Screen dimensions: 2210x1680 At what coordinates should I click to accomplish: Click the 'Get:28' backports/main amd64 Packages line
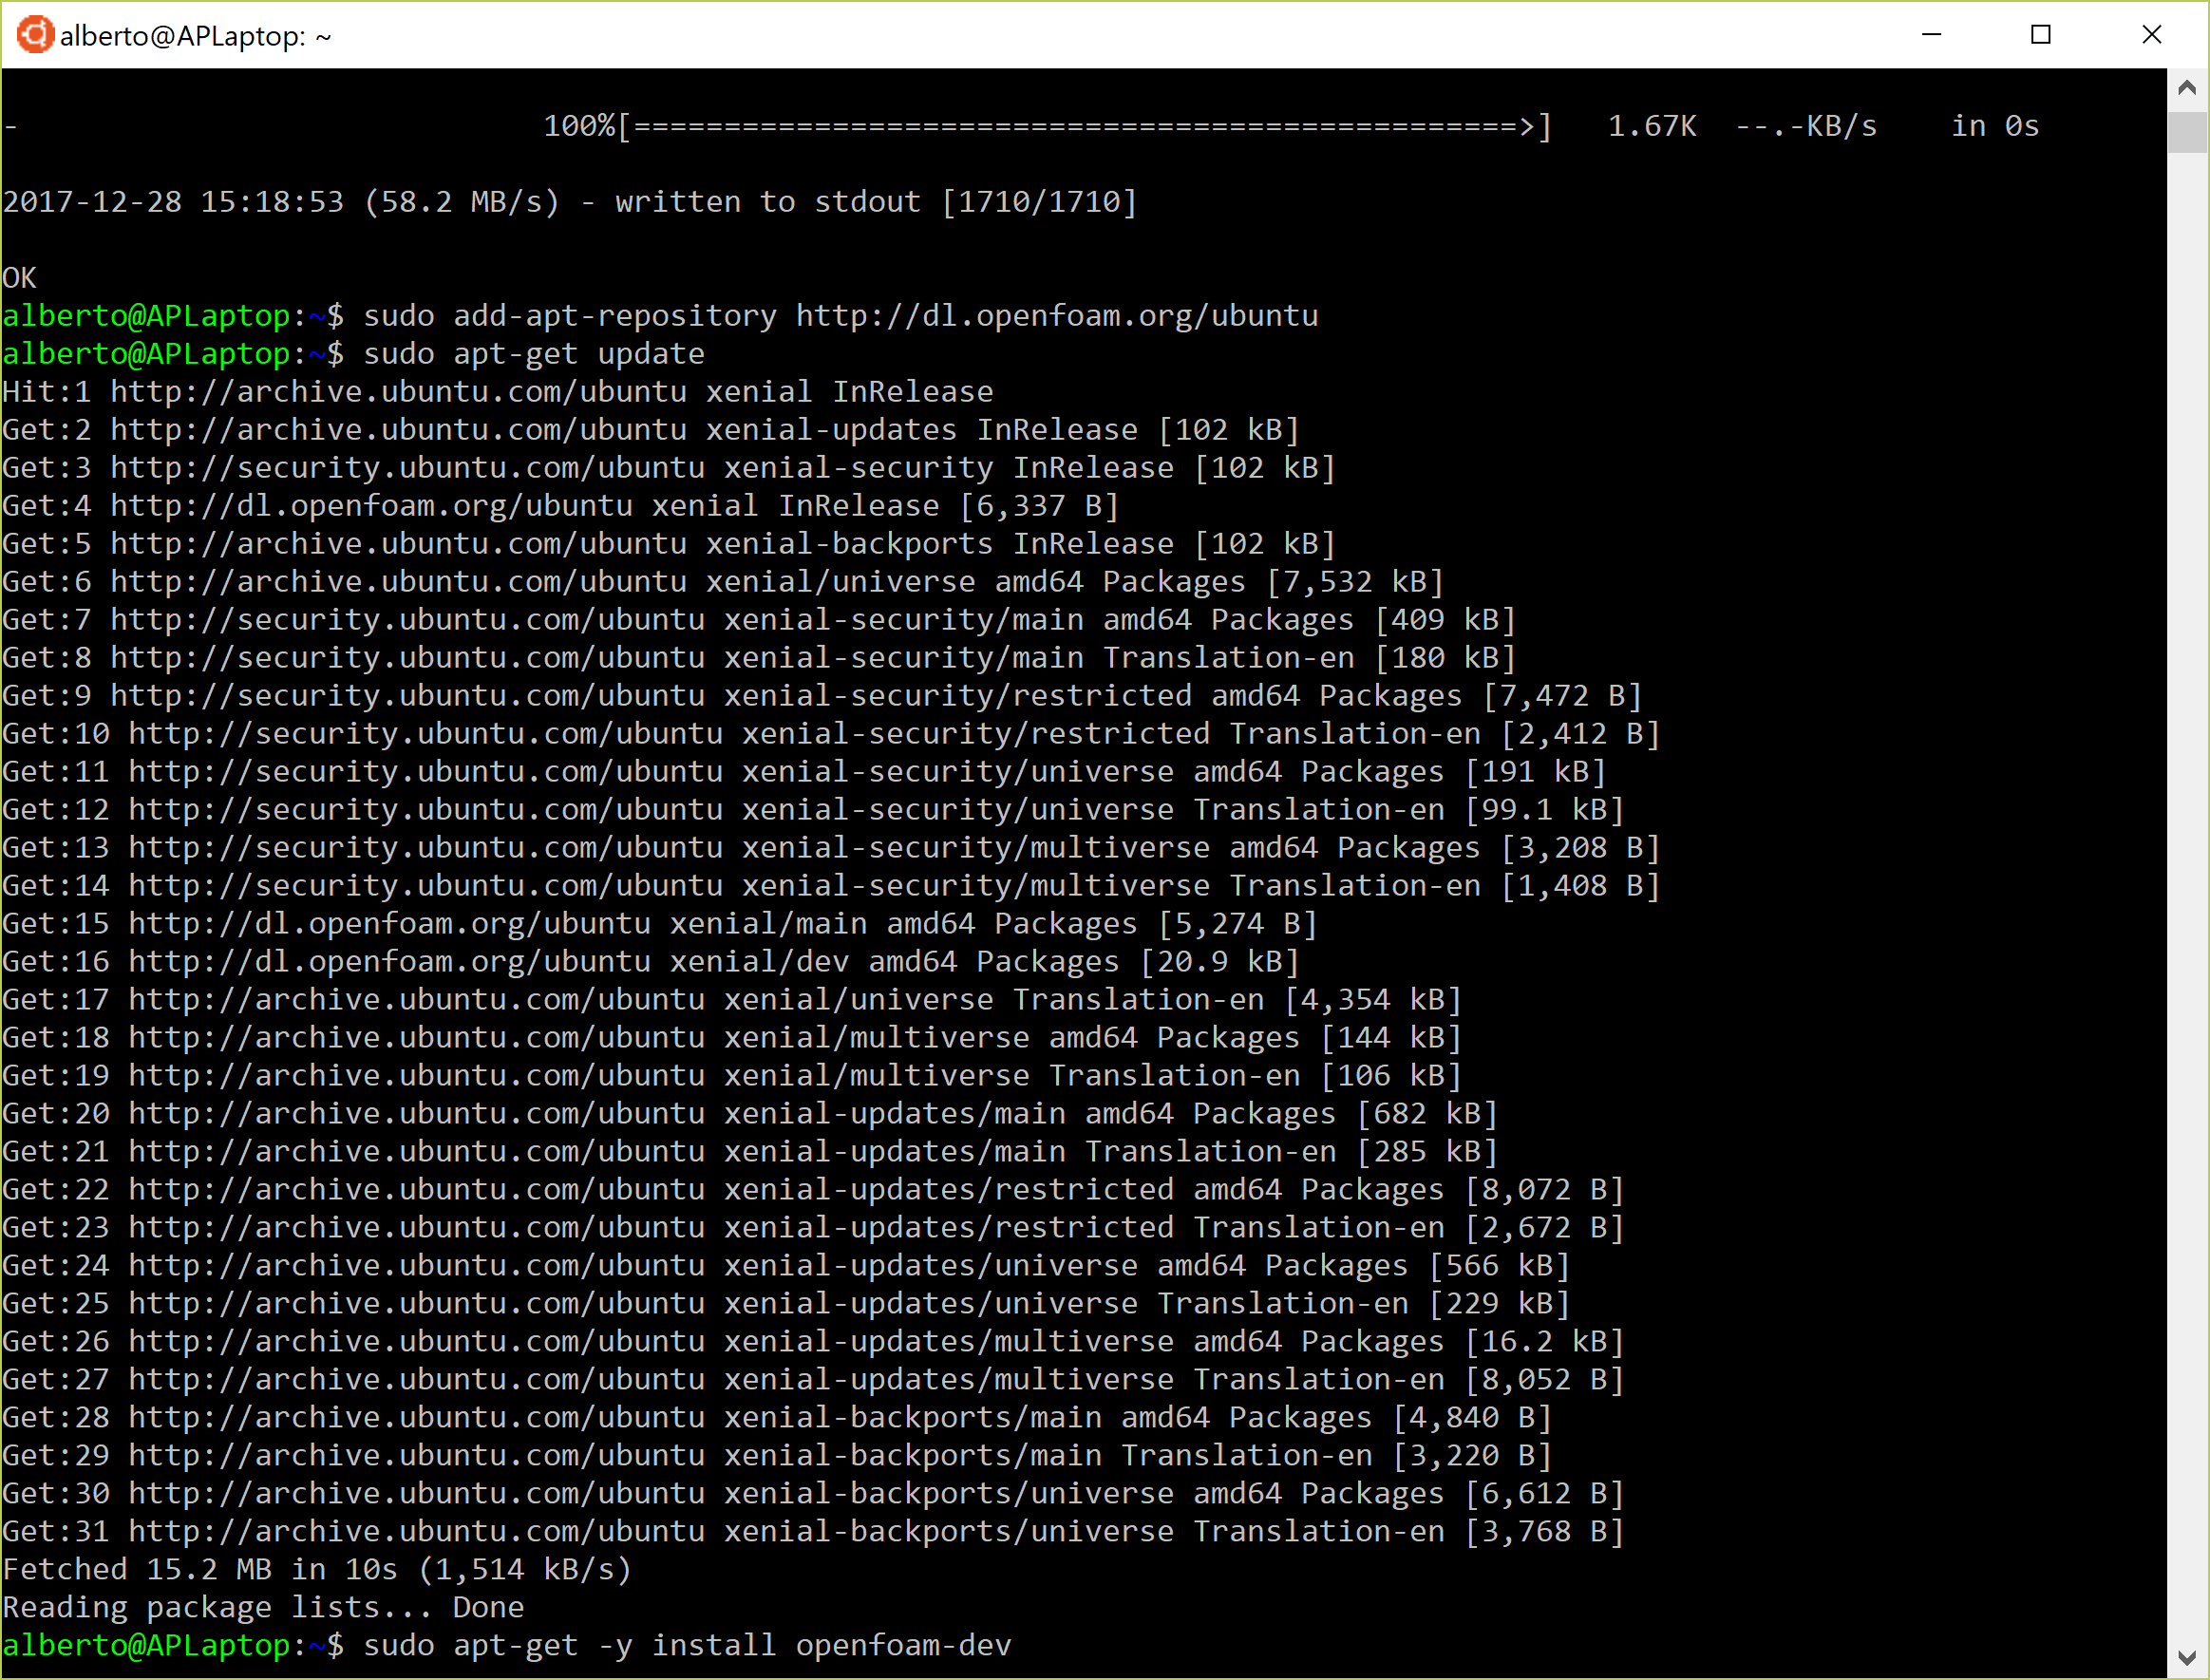tap(777, 1418)
